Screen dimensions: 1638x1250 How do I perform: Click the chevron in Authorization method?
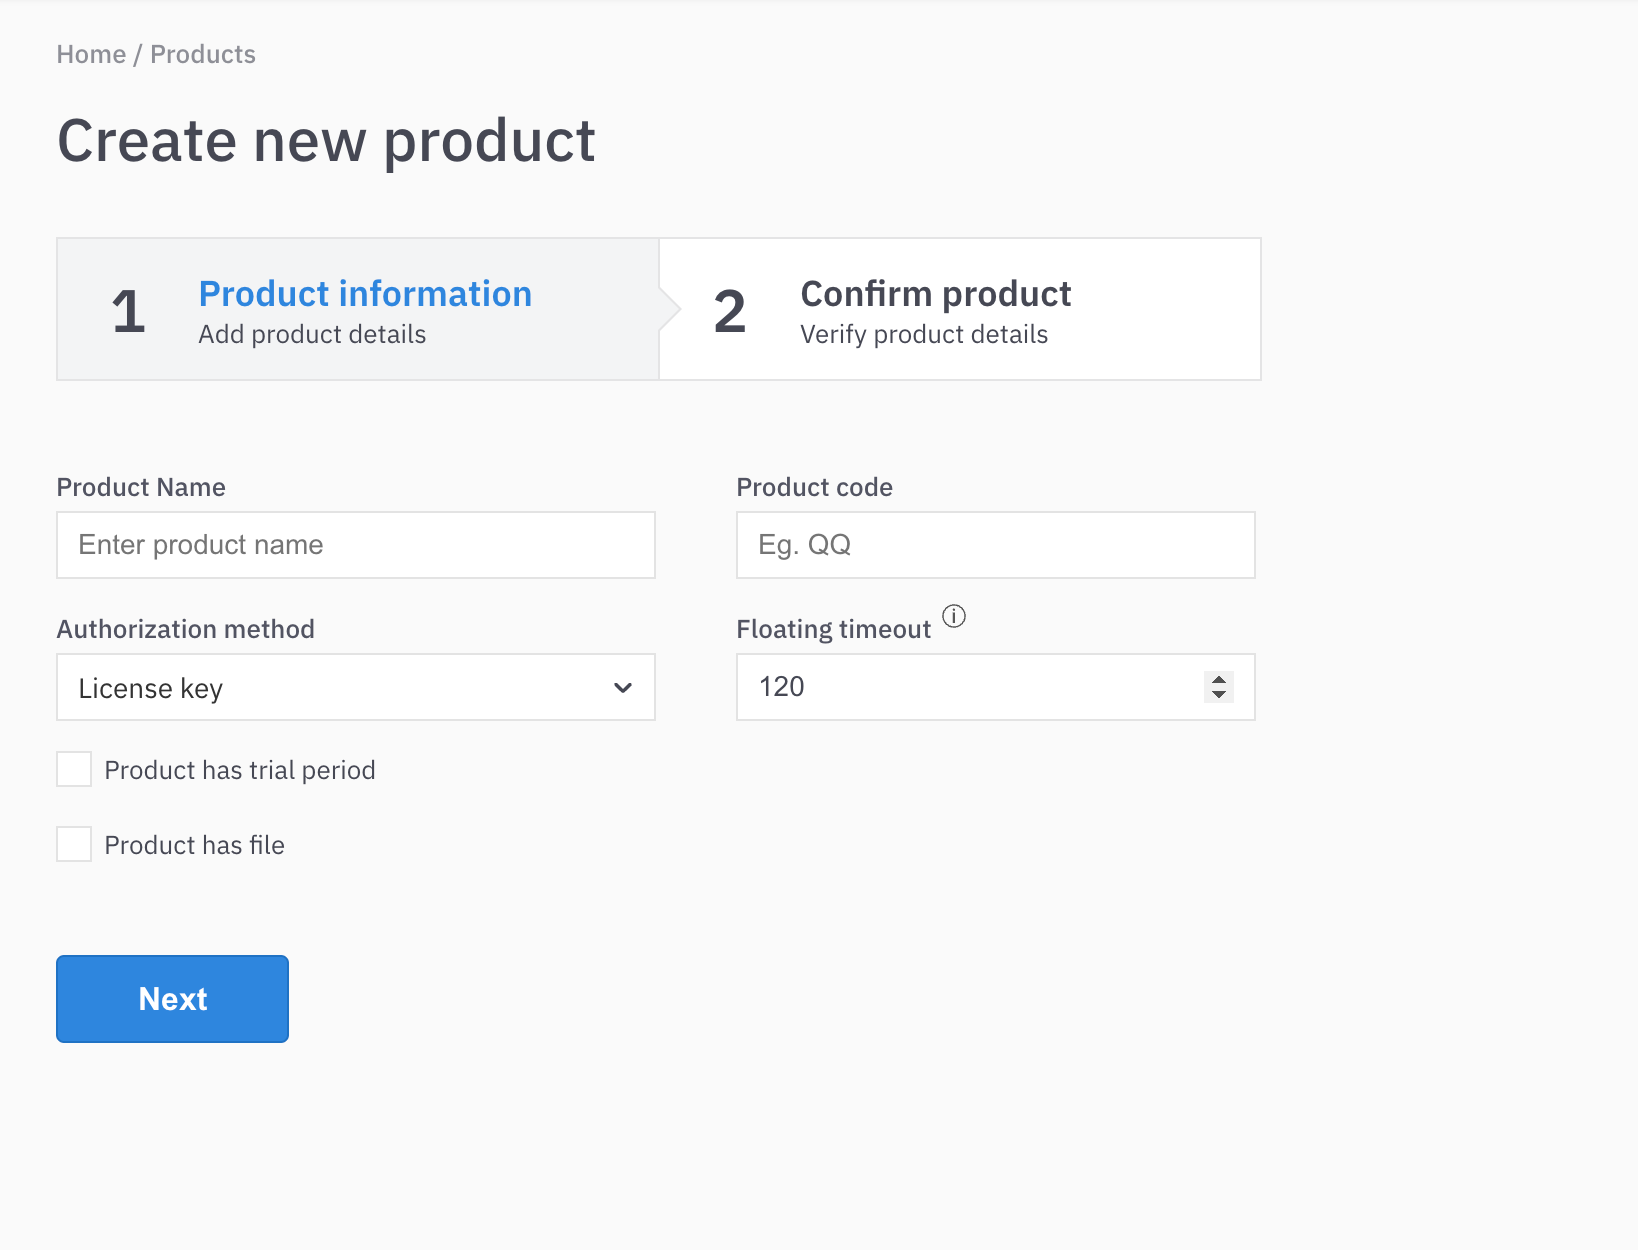(622, 688)
